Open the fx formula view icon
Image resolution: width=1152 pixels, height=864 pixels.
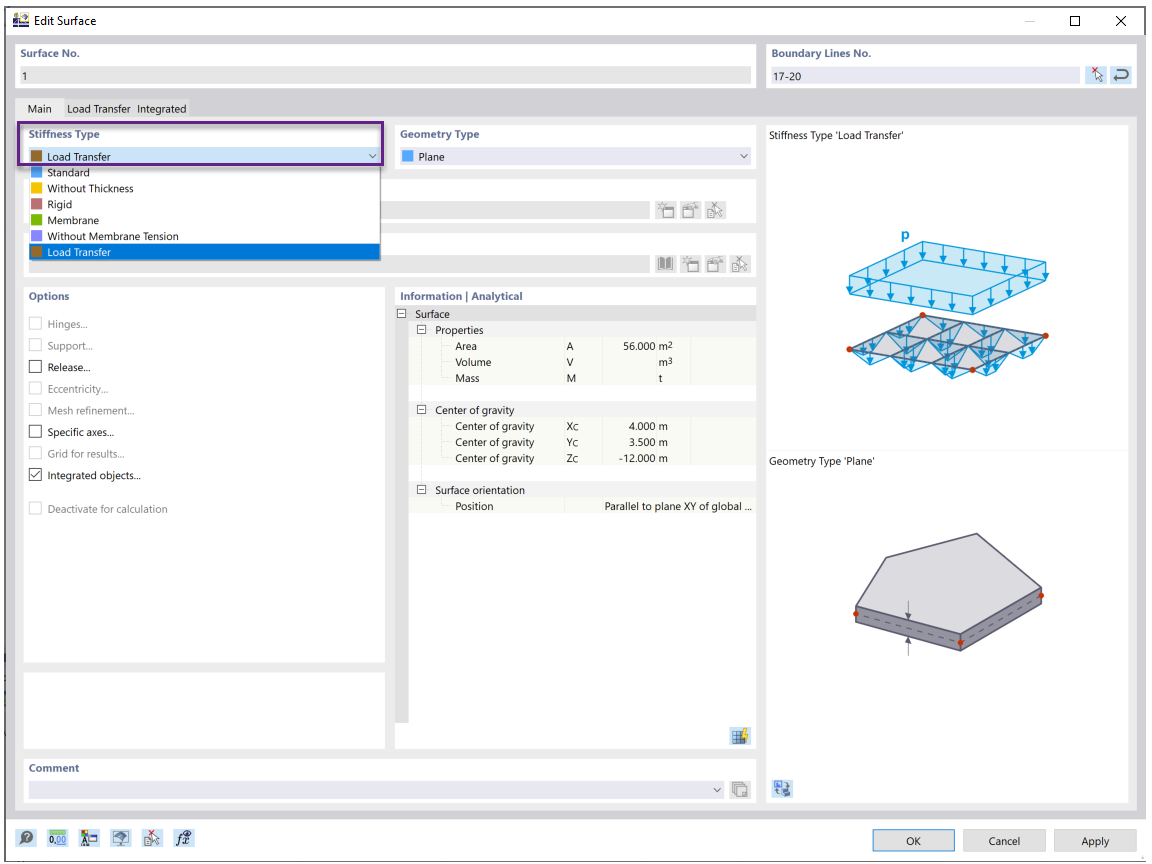point(184,838)
